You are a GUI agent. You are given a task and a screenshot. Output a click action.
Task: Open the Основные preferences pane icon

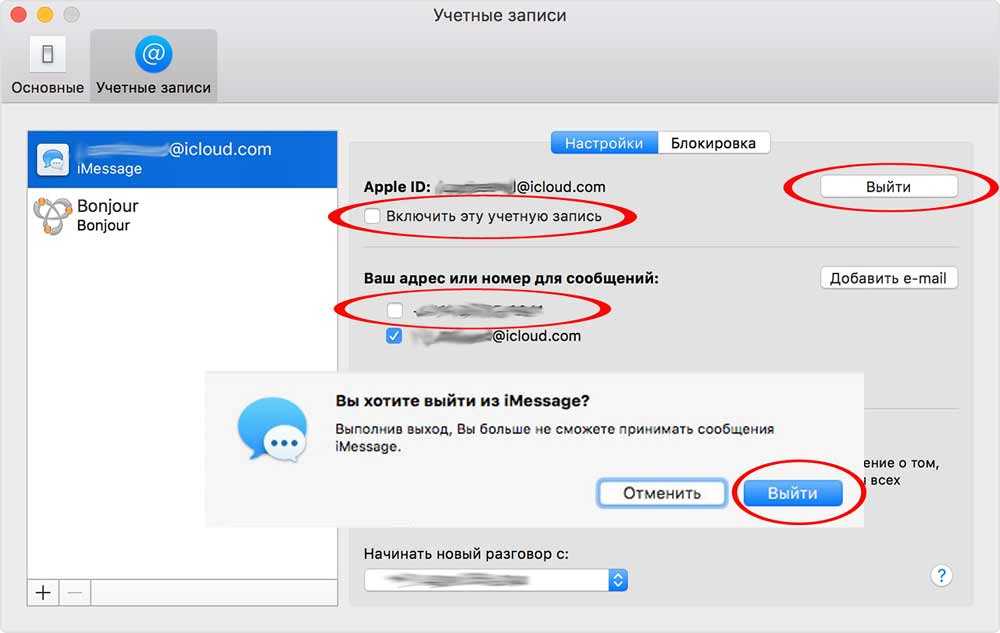coord(47,55)
